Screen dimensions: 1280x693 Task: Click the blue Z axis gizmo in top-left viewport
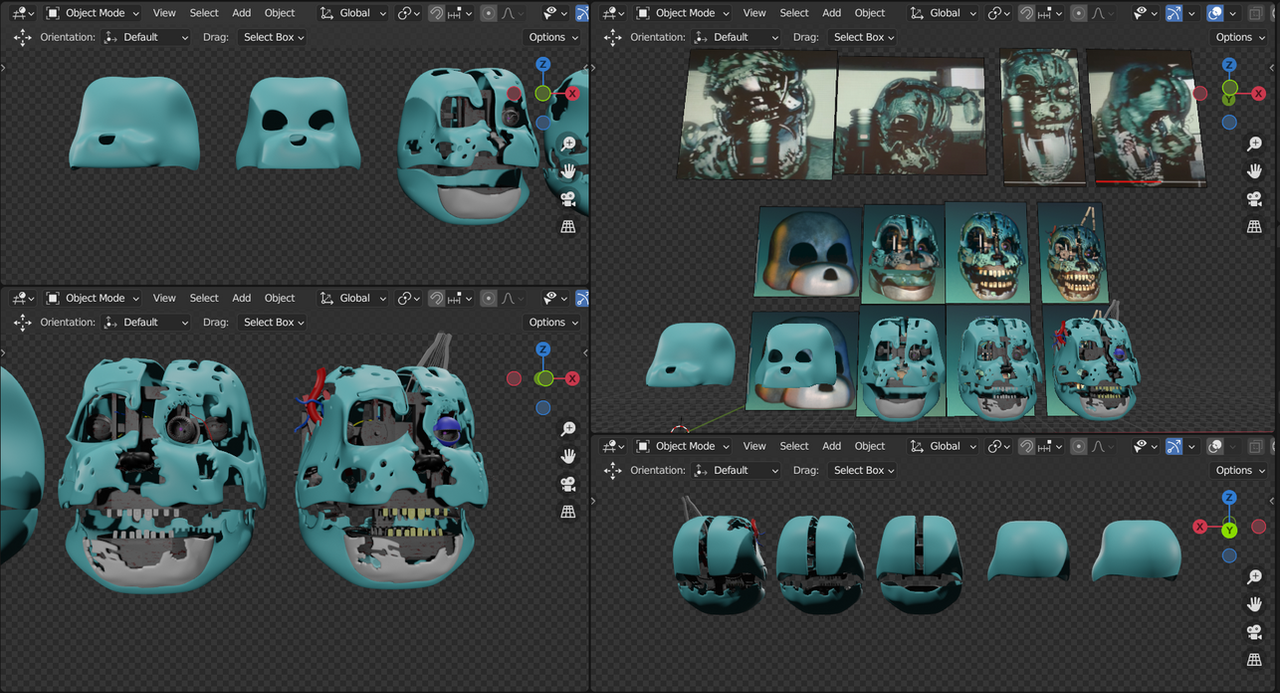tap(543, 64)
